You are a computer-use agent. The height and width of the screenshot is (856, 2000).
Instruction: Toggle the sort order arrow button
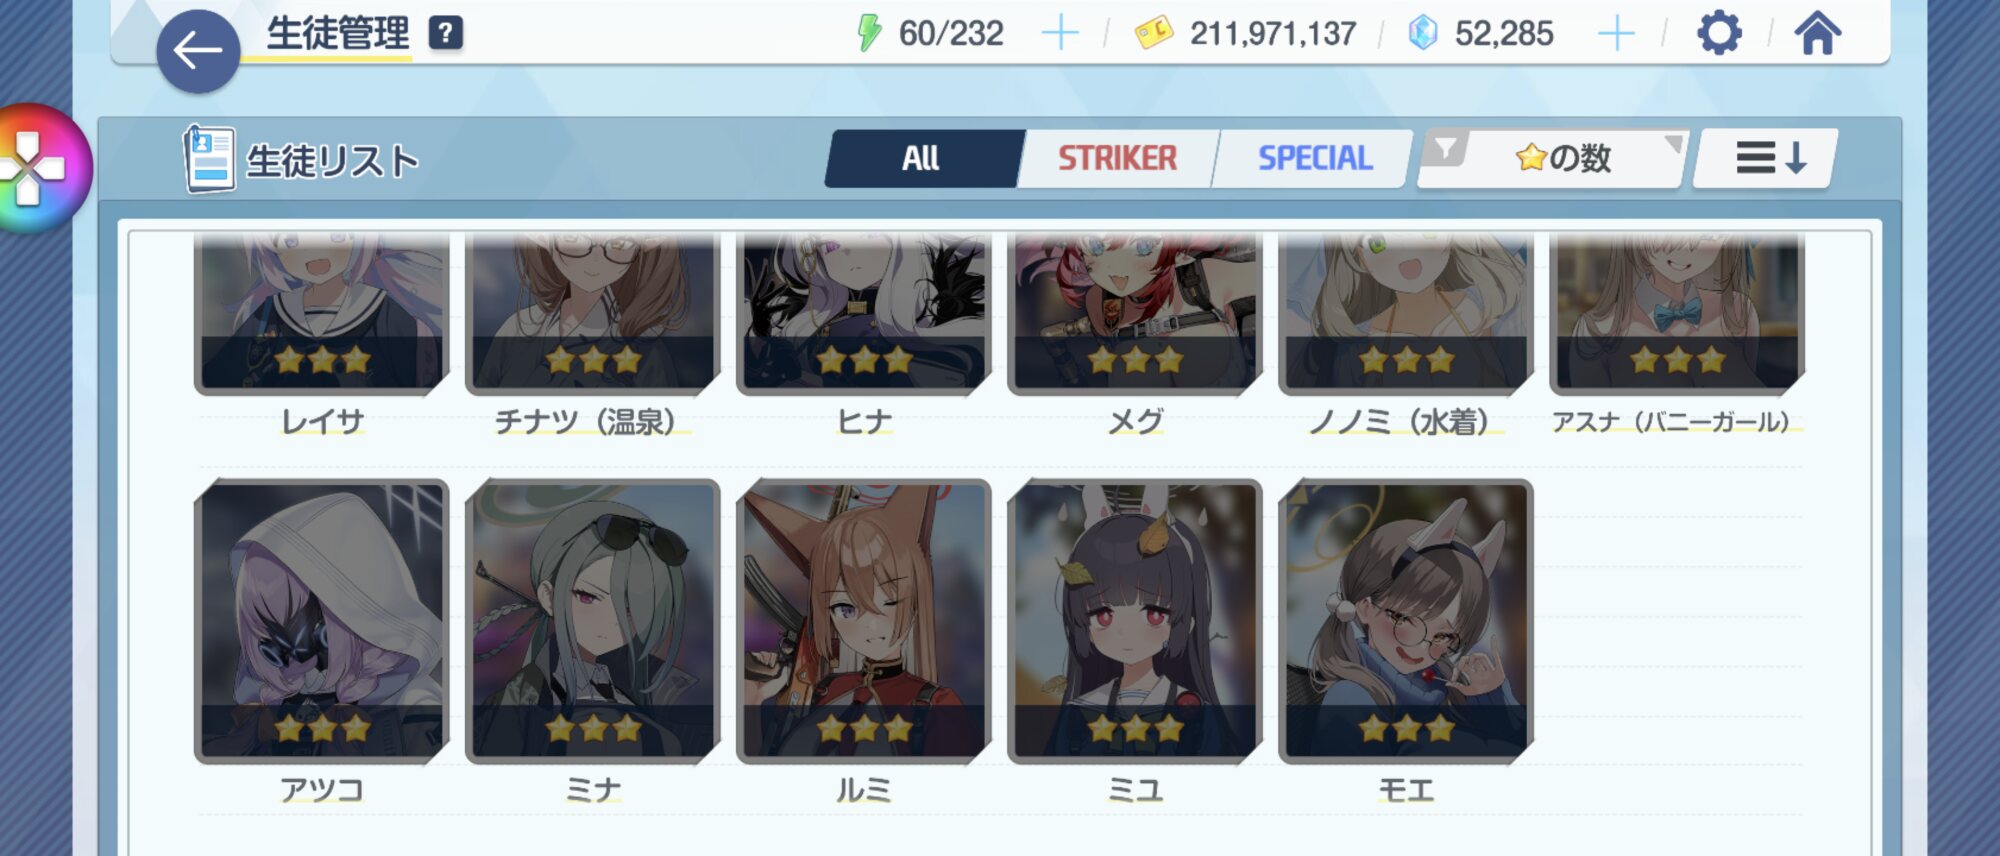(x=1768, y=158)
